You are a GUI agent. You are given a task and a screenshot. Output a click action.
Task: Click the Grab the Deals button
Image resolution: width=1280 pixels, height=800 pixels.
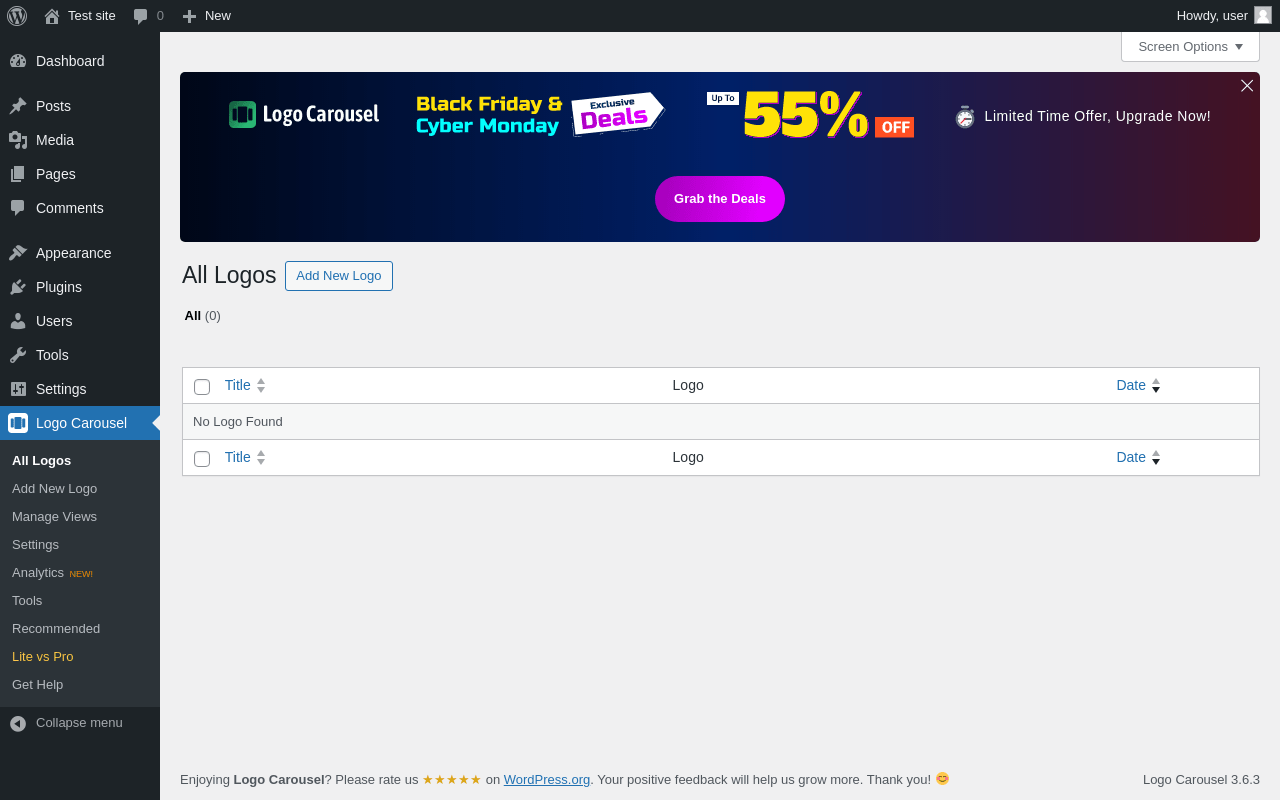(x=720, y=199)
